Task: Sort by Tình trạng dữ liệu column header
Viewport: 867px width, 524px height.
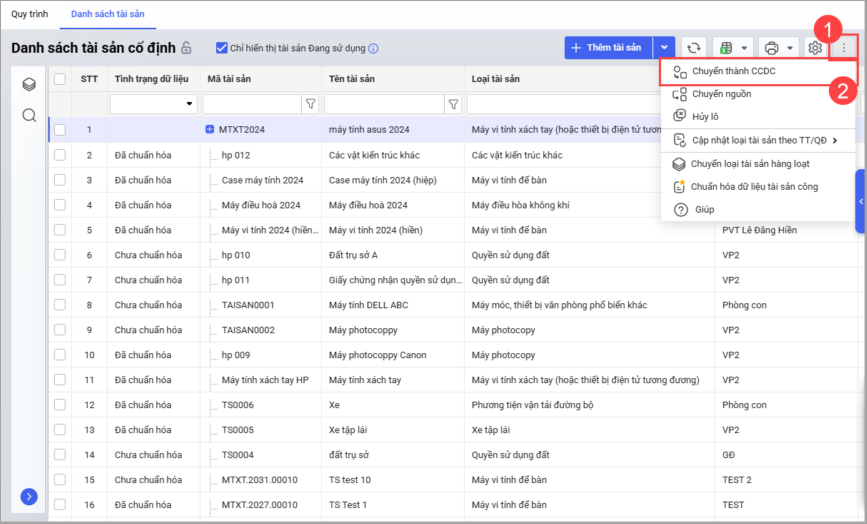Action: pos(152,79)
